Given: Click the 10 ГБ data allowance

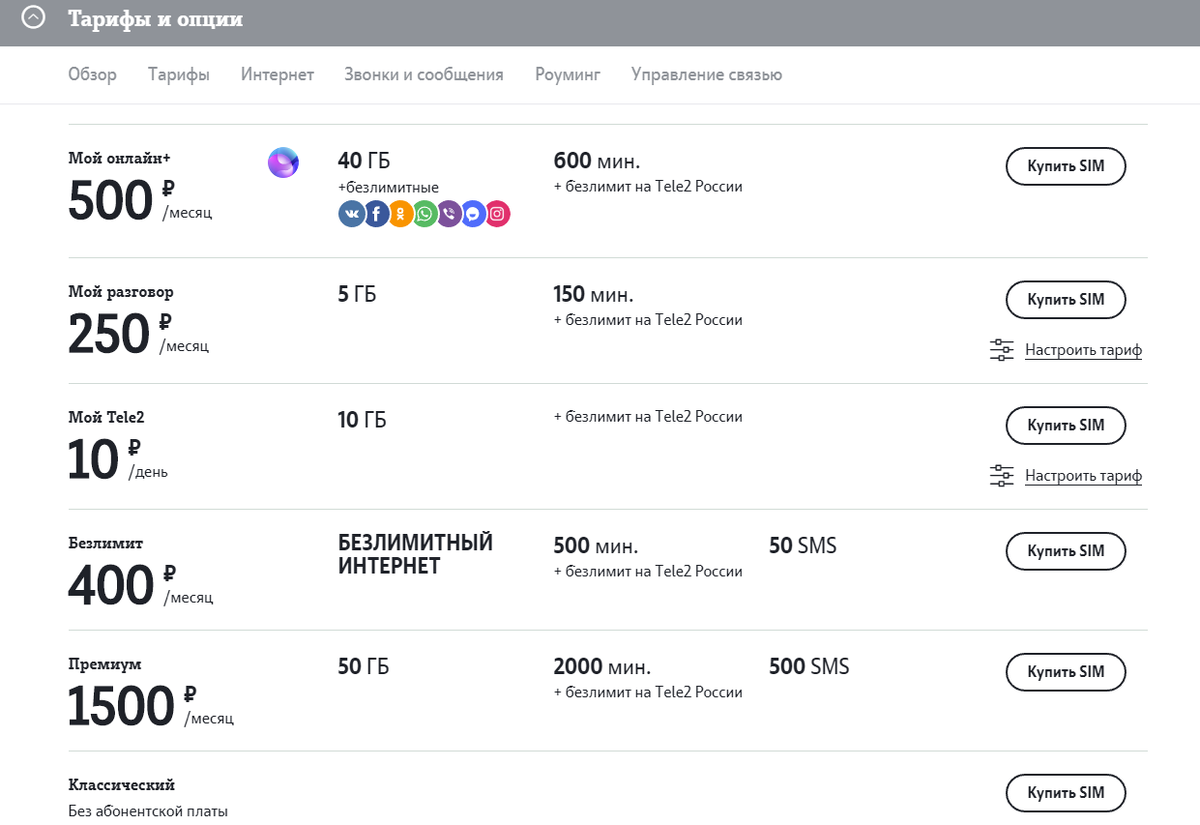Looking at the screenshot, I should (x=362, y=420).
